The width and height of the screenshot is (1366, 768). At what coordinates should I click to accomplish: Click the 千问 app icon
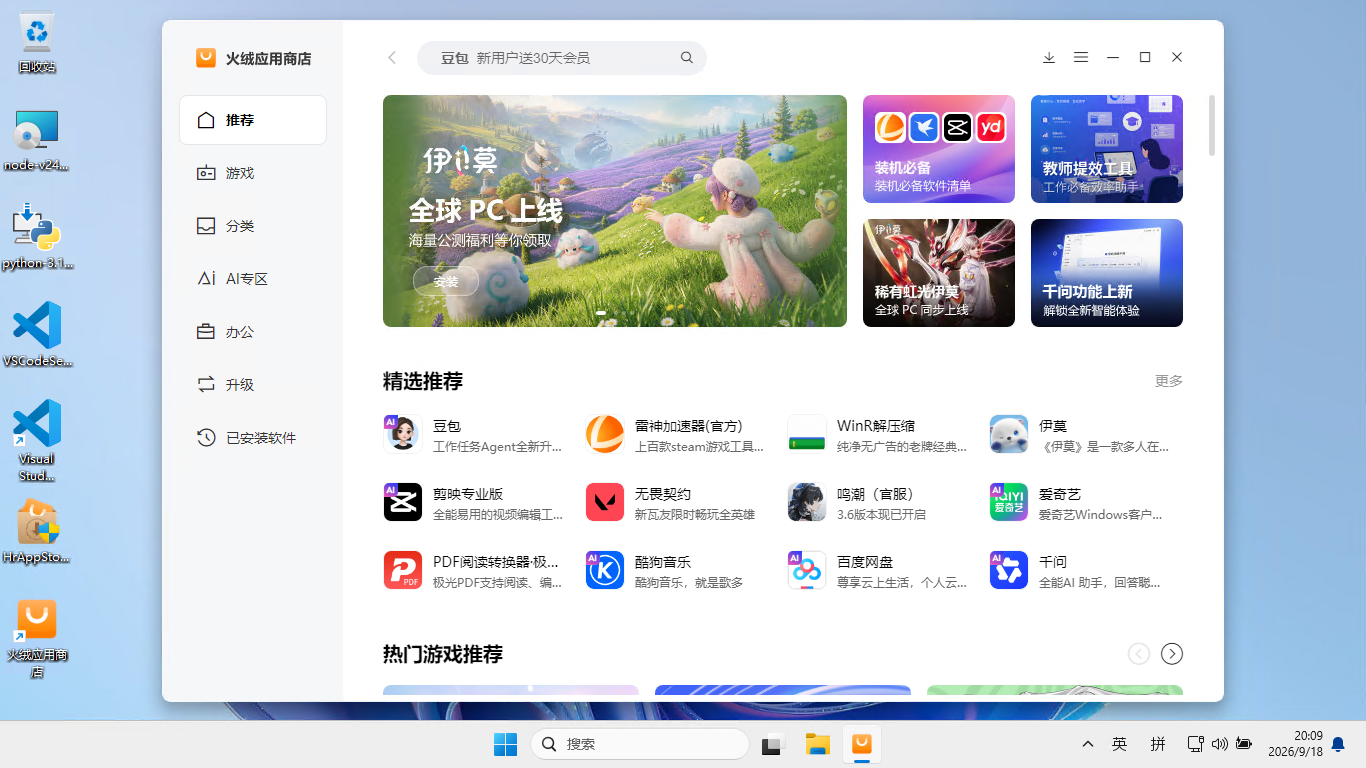coord(1009,570)
